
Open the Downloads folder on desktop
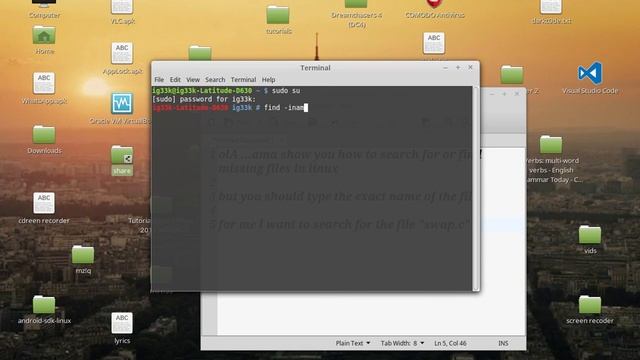44,135
